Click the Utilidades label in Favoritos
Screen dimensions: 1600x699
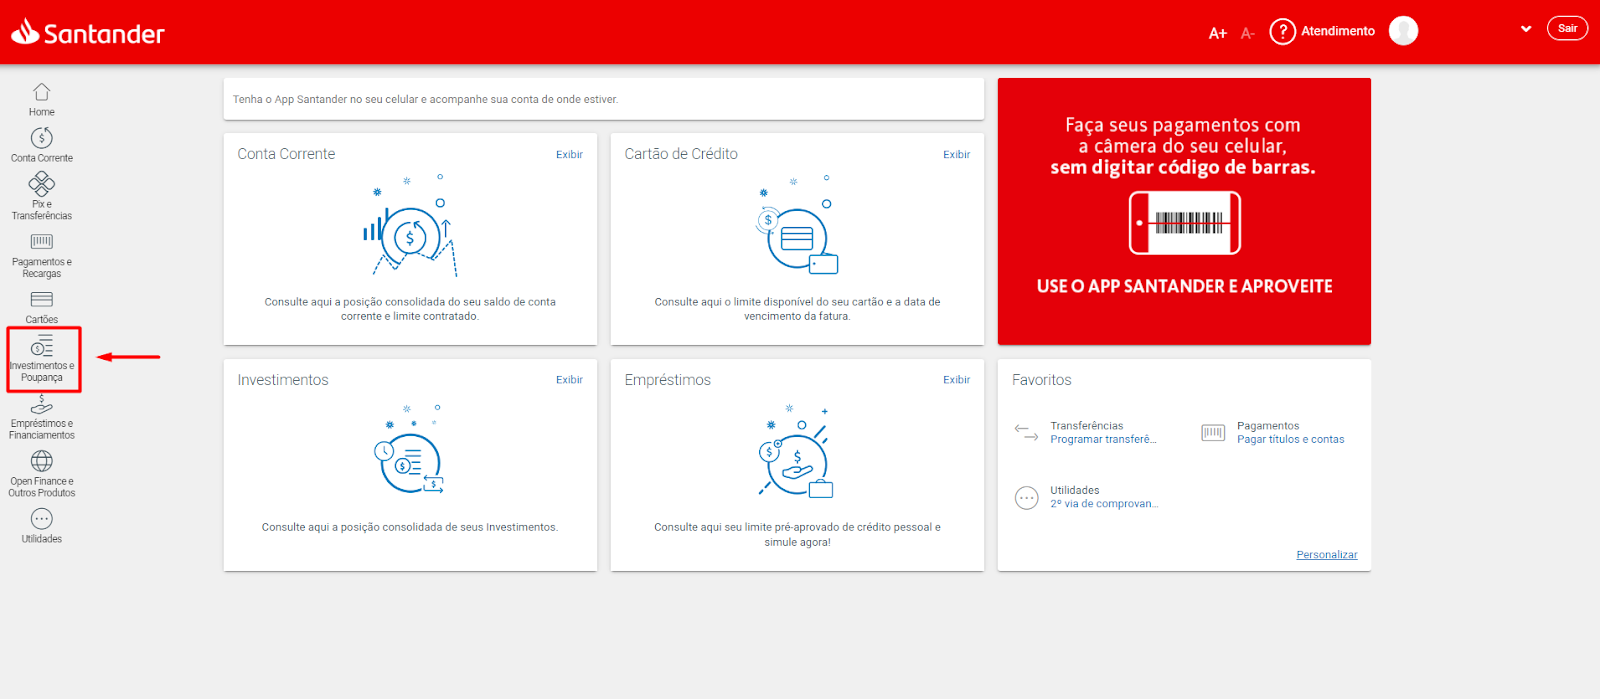tap(1074, 491)
